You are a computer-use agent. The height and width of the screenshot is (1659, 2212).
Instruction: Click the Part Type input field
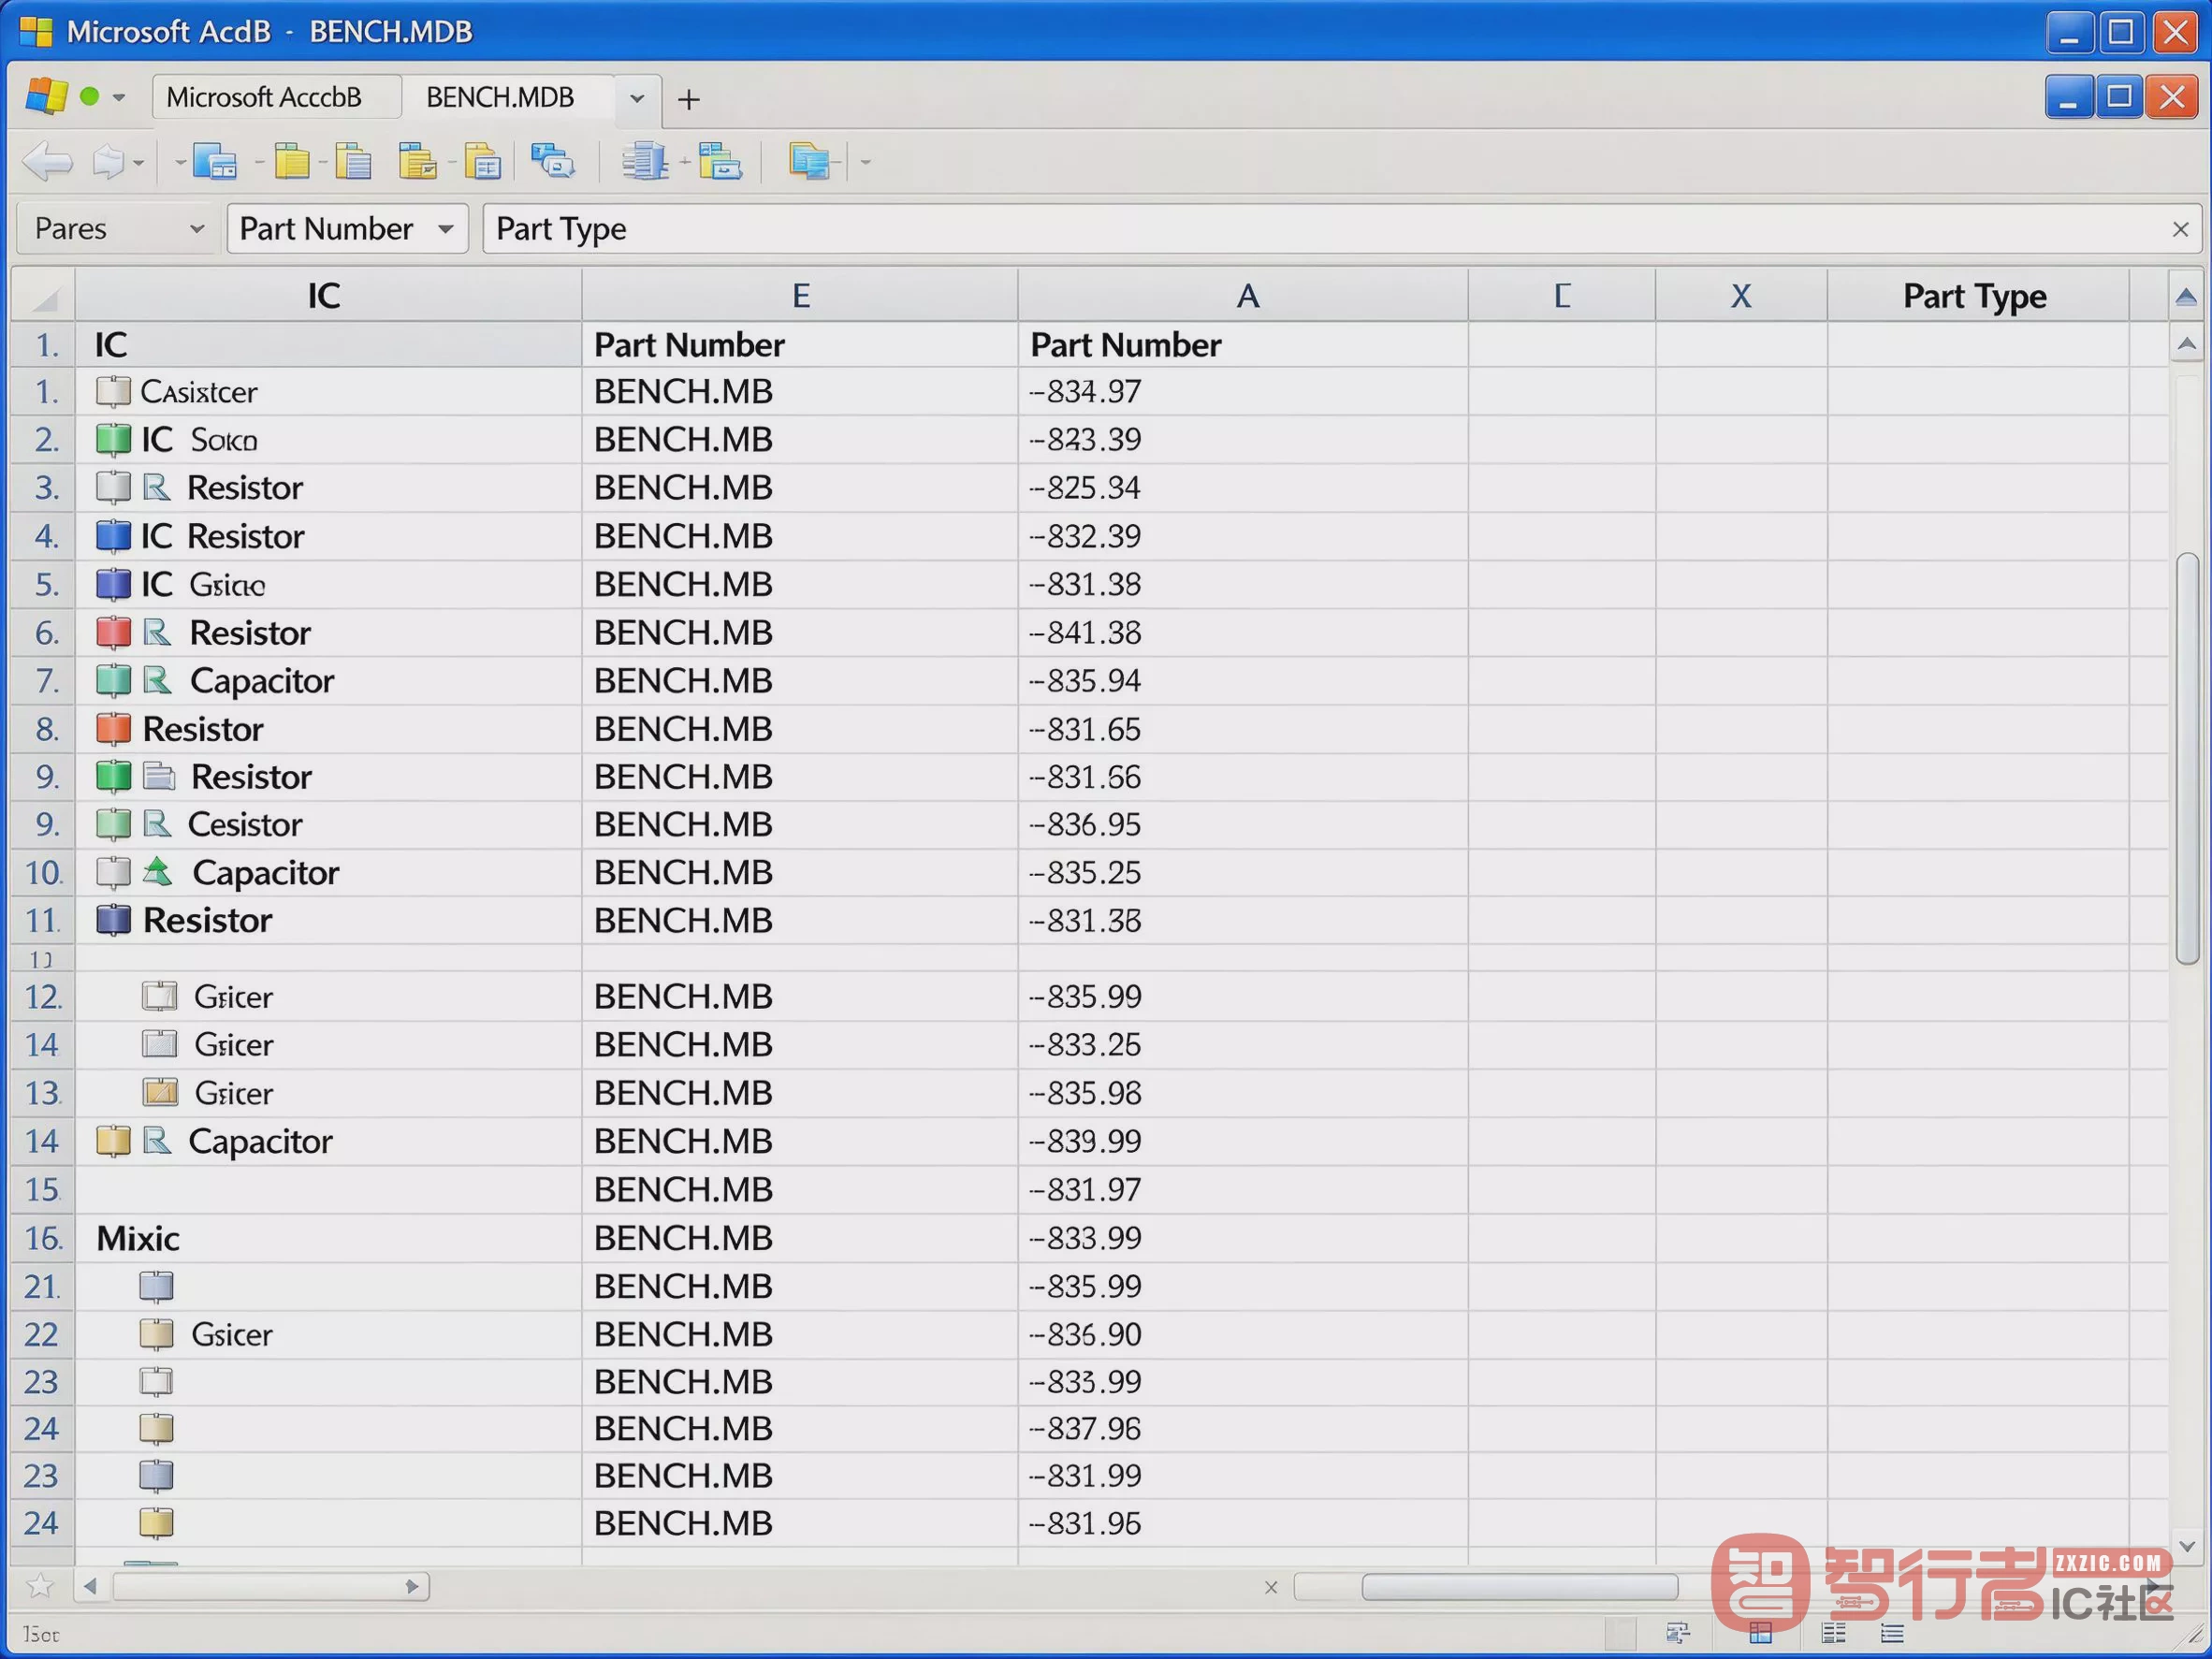[x=1343, y=229]
